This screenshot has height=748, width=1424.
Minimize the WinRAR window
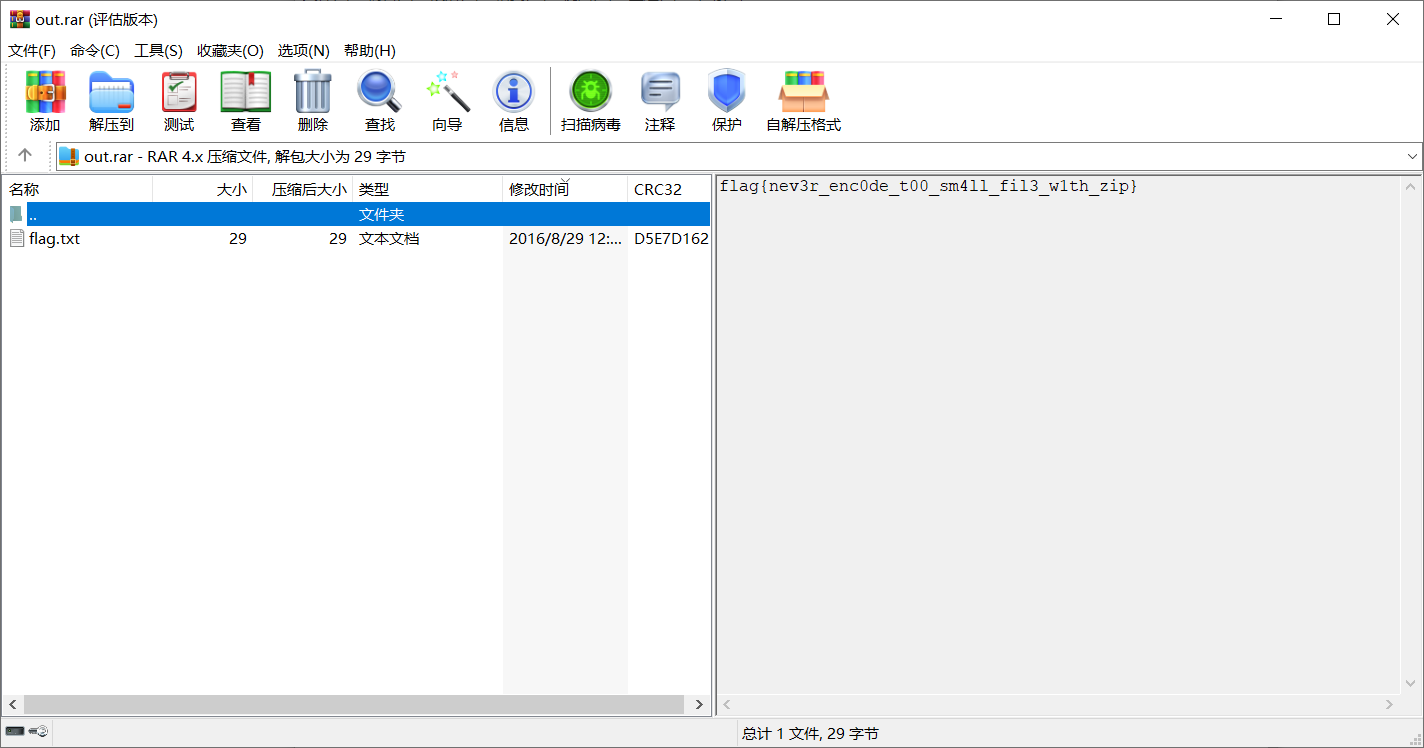tap(1276, 19)
